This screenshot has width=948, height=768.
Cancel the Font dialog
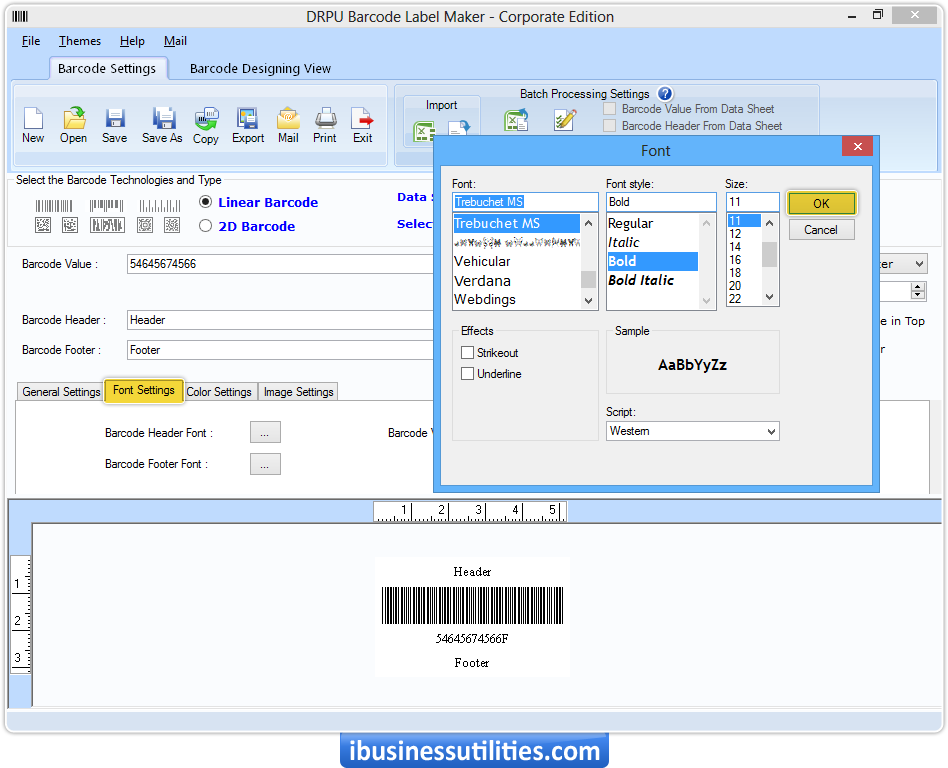tap(821, 230)
